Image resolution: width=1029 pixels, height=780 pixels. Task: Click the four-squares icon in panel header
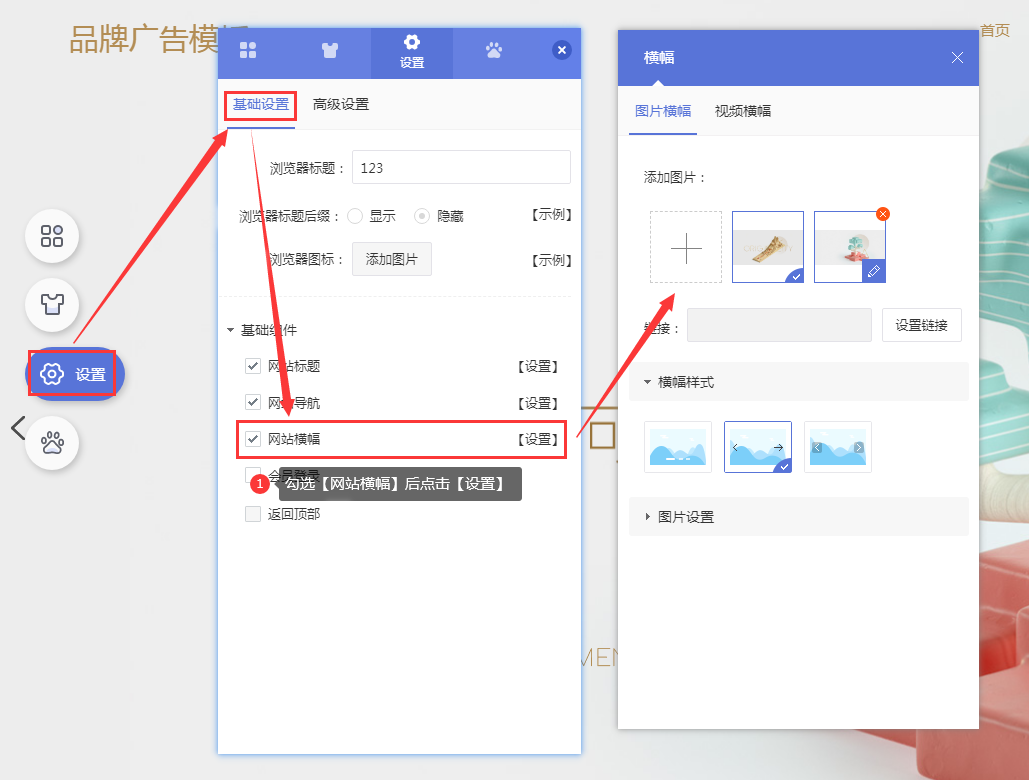(x=248, y=51)
